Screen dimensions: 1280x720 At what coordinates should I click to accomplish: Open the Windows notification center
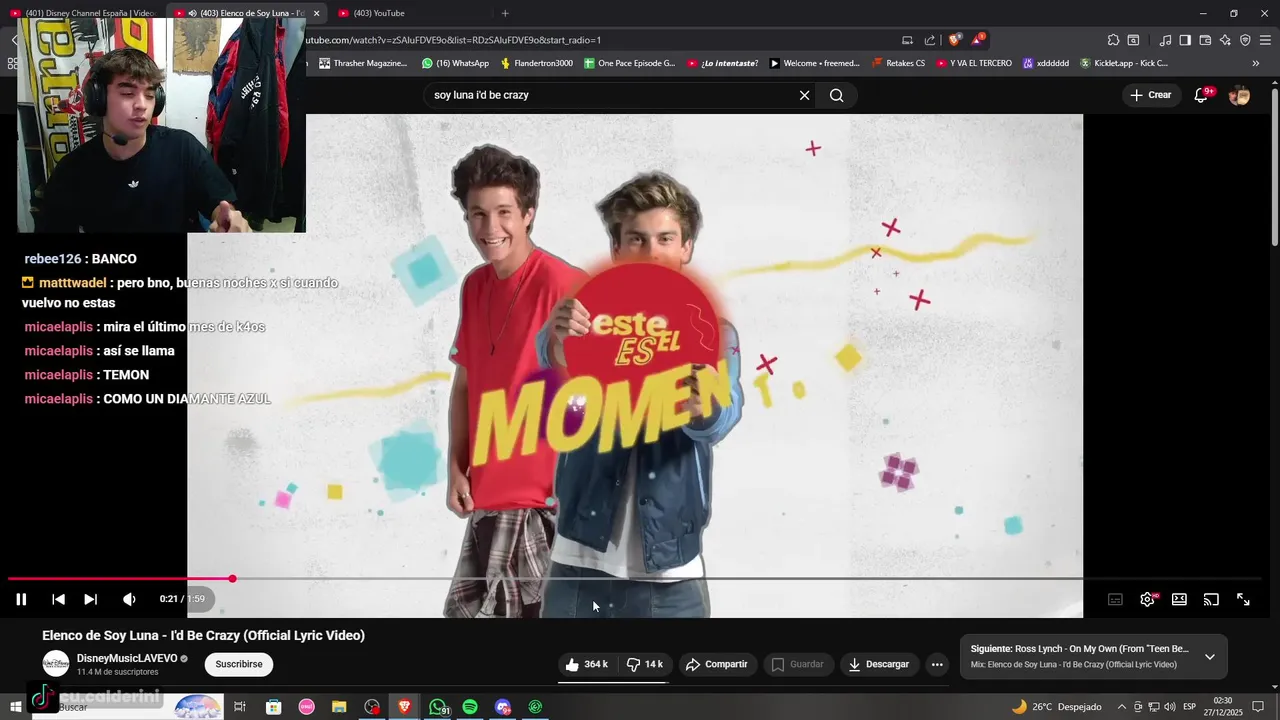[1258, 707]
